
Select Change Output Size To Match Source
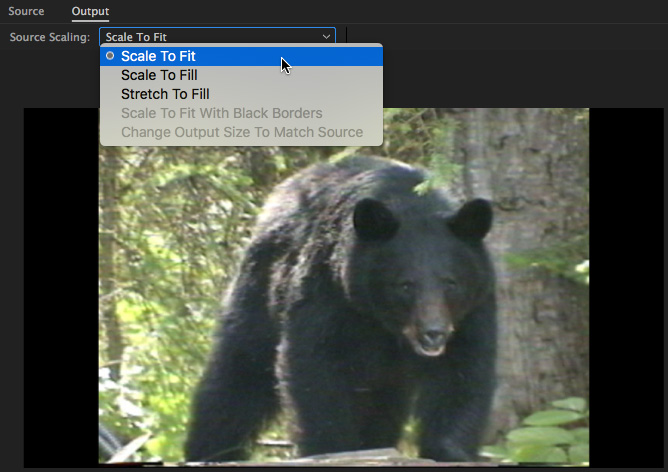coord(241,132)
